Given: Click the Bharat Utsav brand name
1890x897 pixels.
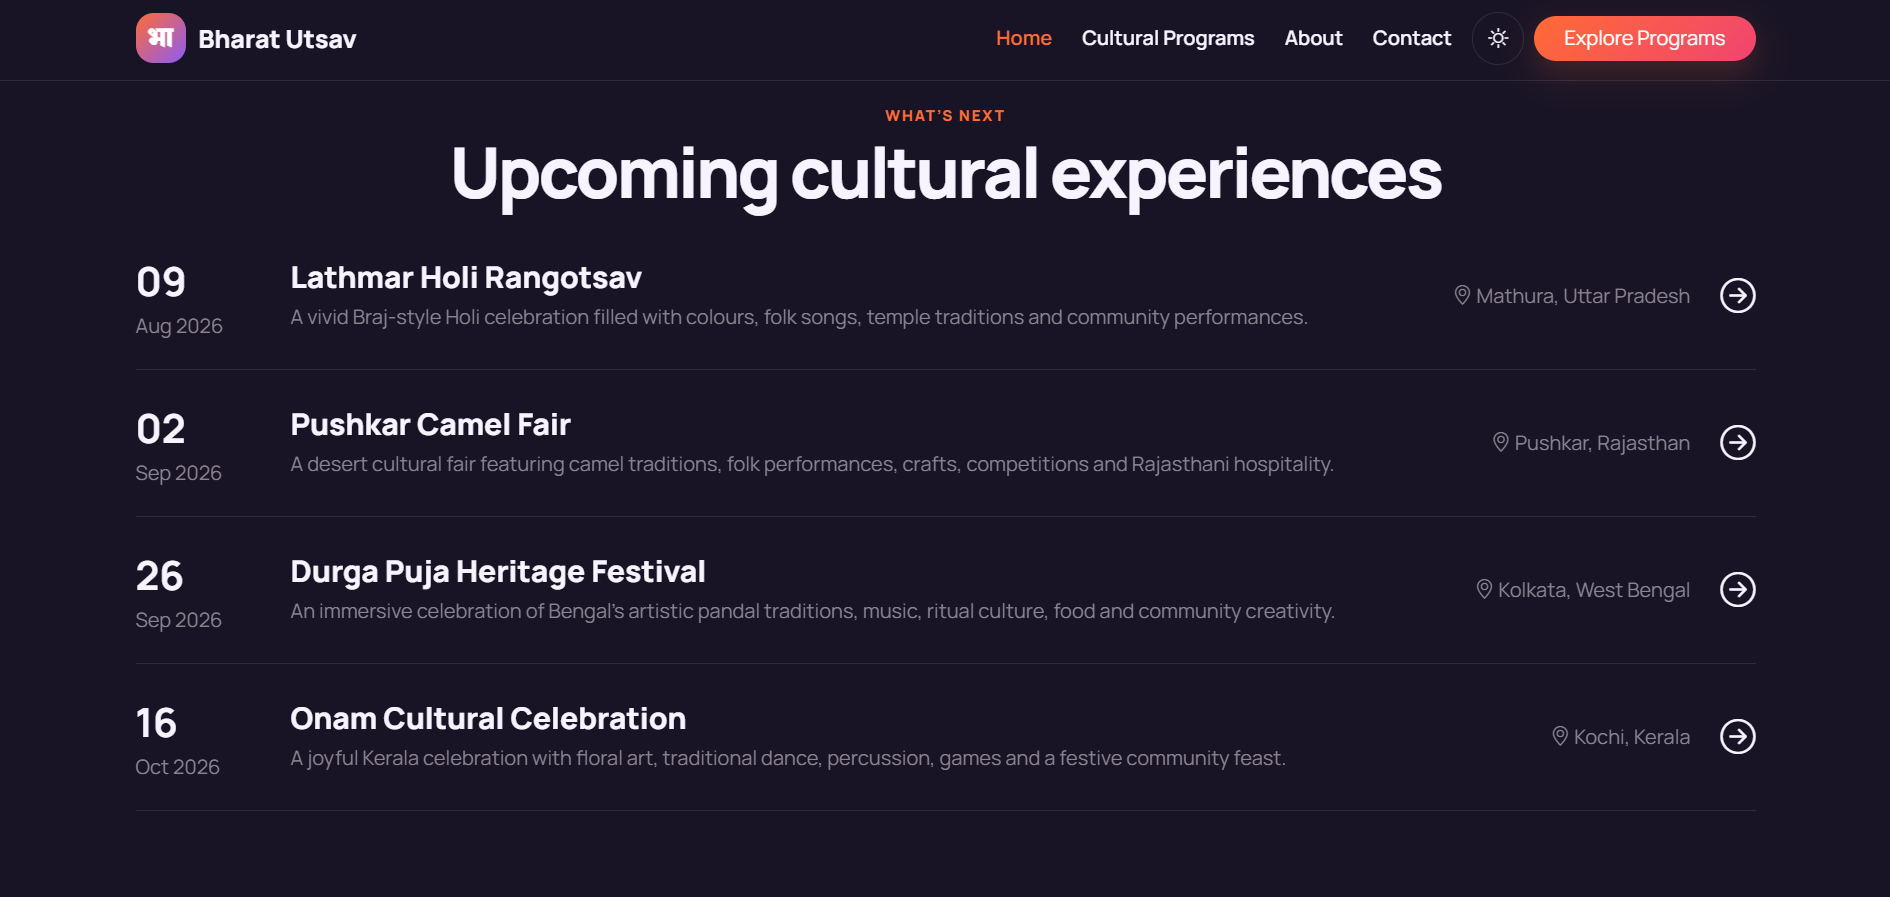Looking at the screenshot, I should [277, 39].
